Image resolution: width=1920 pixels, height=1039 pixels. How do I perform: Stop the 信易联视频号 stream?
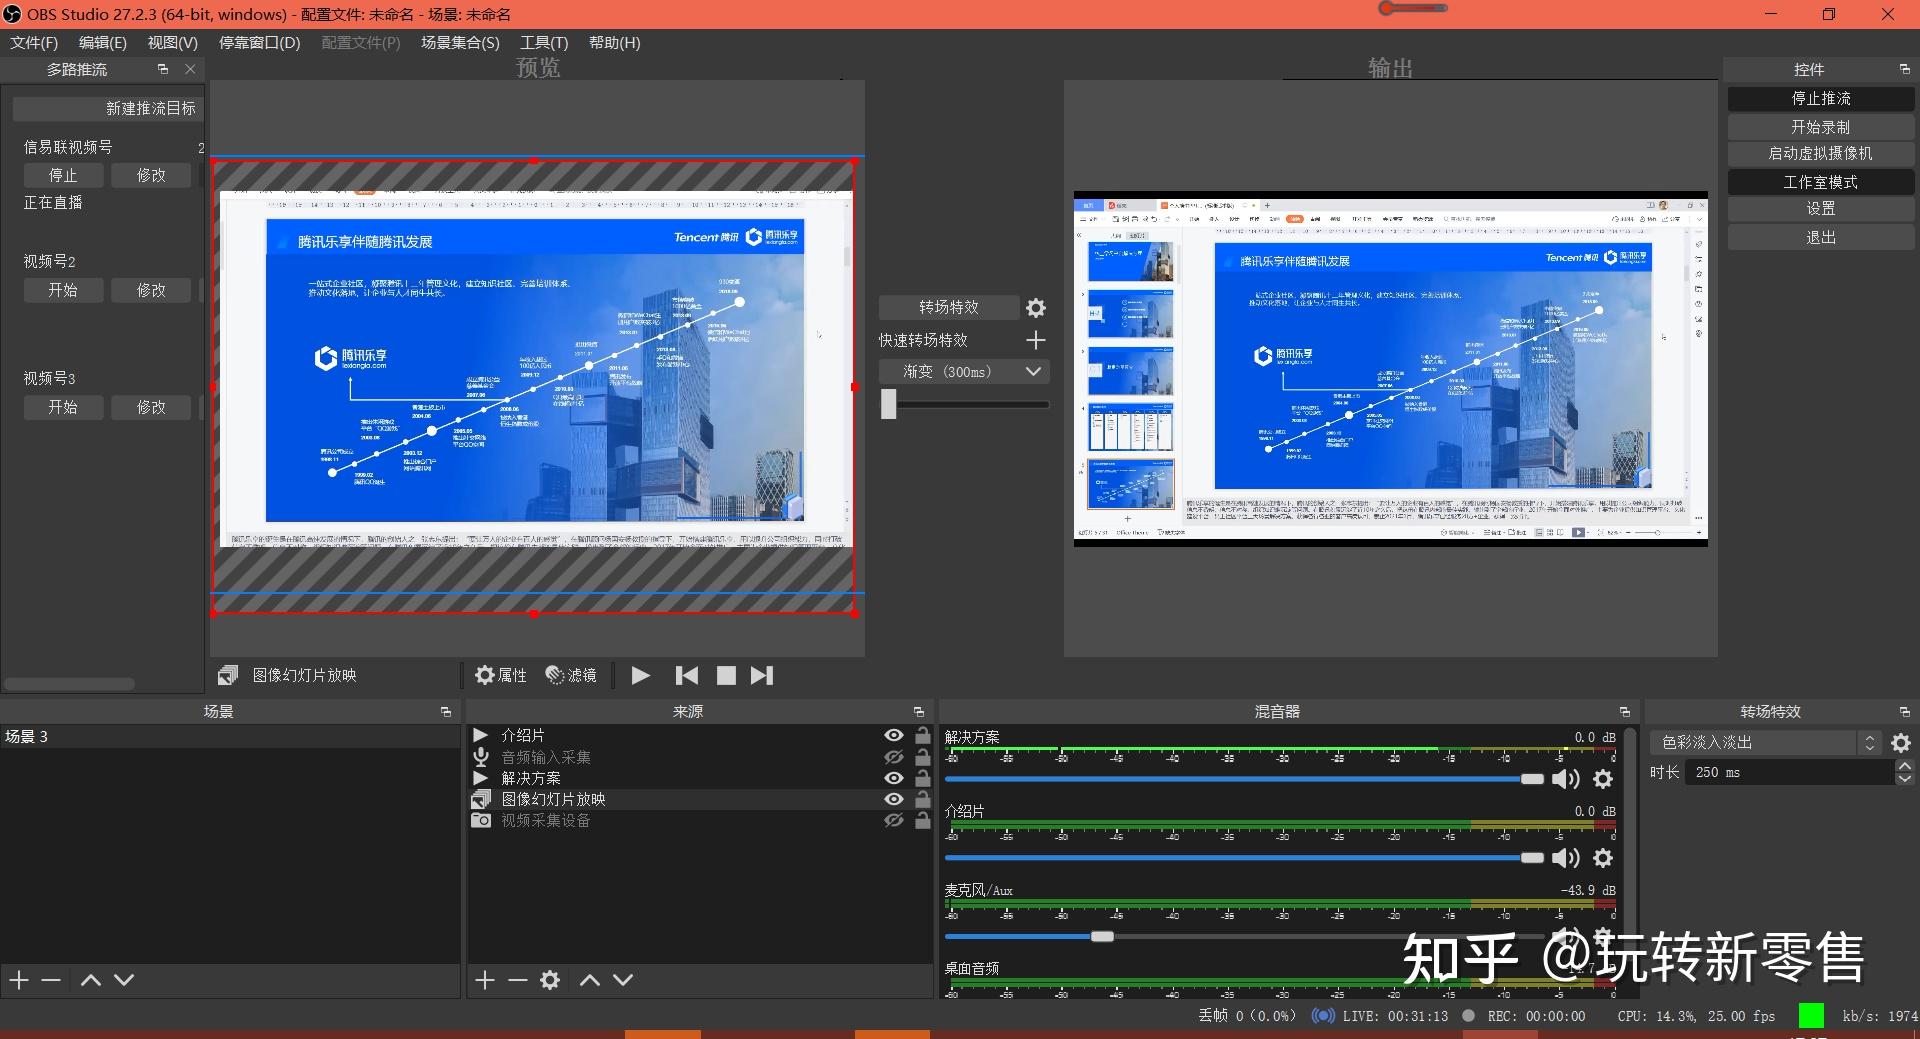(63, 175)
